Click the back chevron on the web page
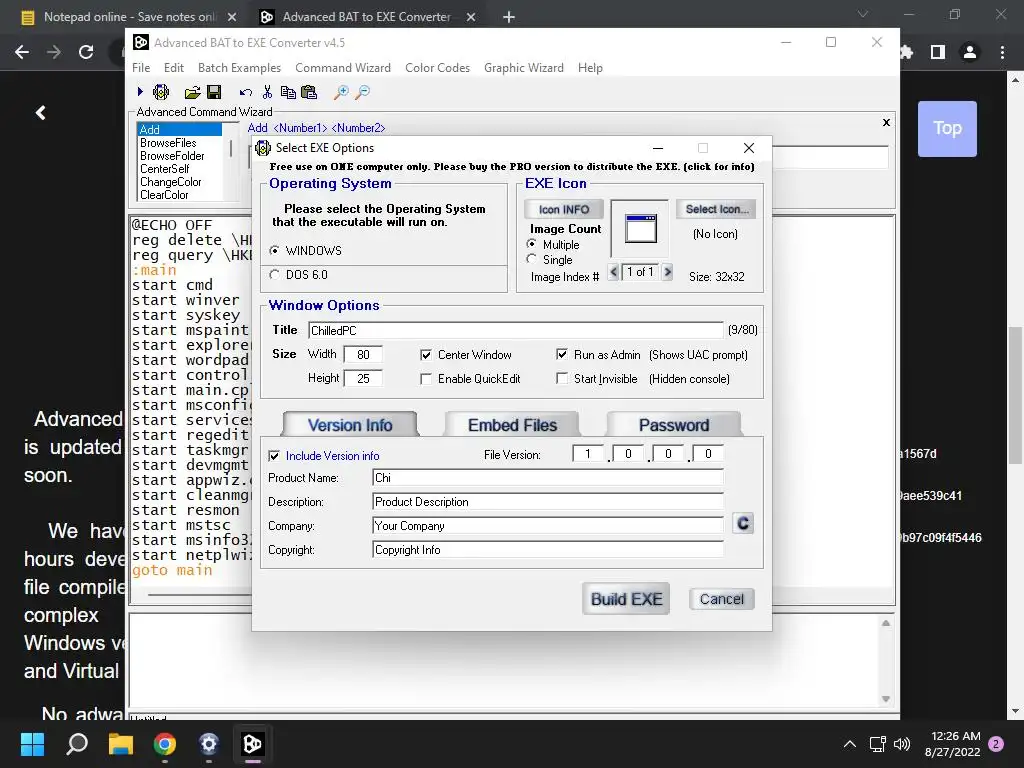This screenshot has height=768, width=1024. (x=40, y=113)
